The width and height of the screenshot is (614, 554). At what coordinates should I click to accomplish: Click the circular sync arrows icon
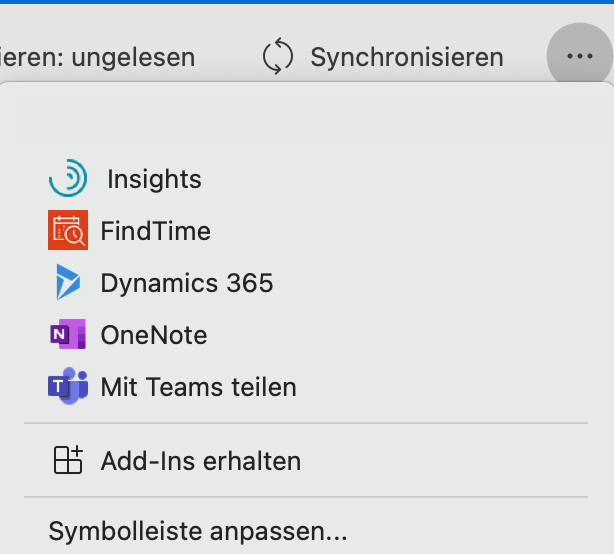click(278, 56)
